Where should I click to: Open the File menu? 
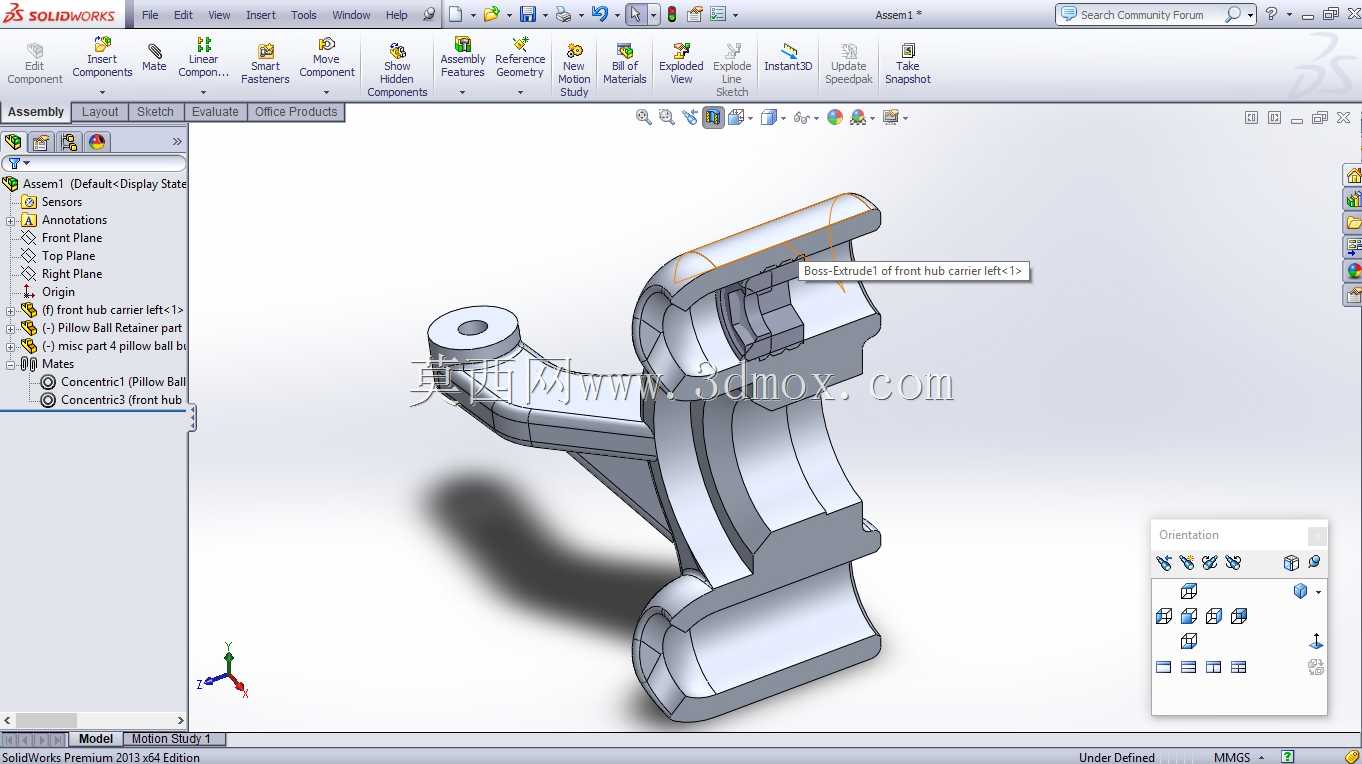pyautogui.click(x=150, y=15)
